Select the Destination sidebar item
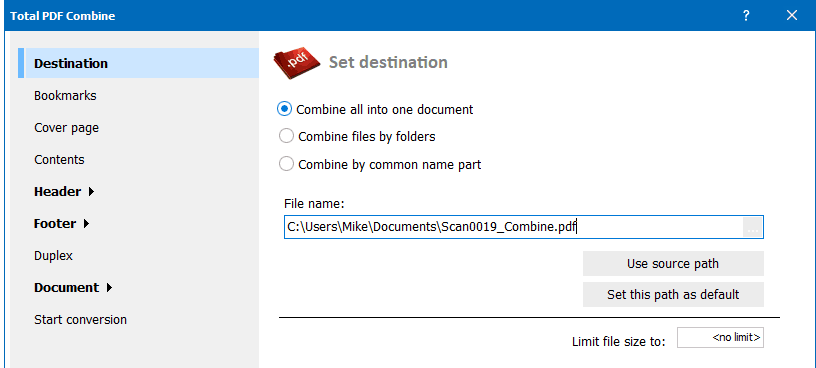Viewport: 816px width, 368px height. [x=138, y=64]
